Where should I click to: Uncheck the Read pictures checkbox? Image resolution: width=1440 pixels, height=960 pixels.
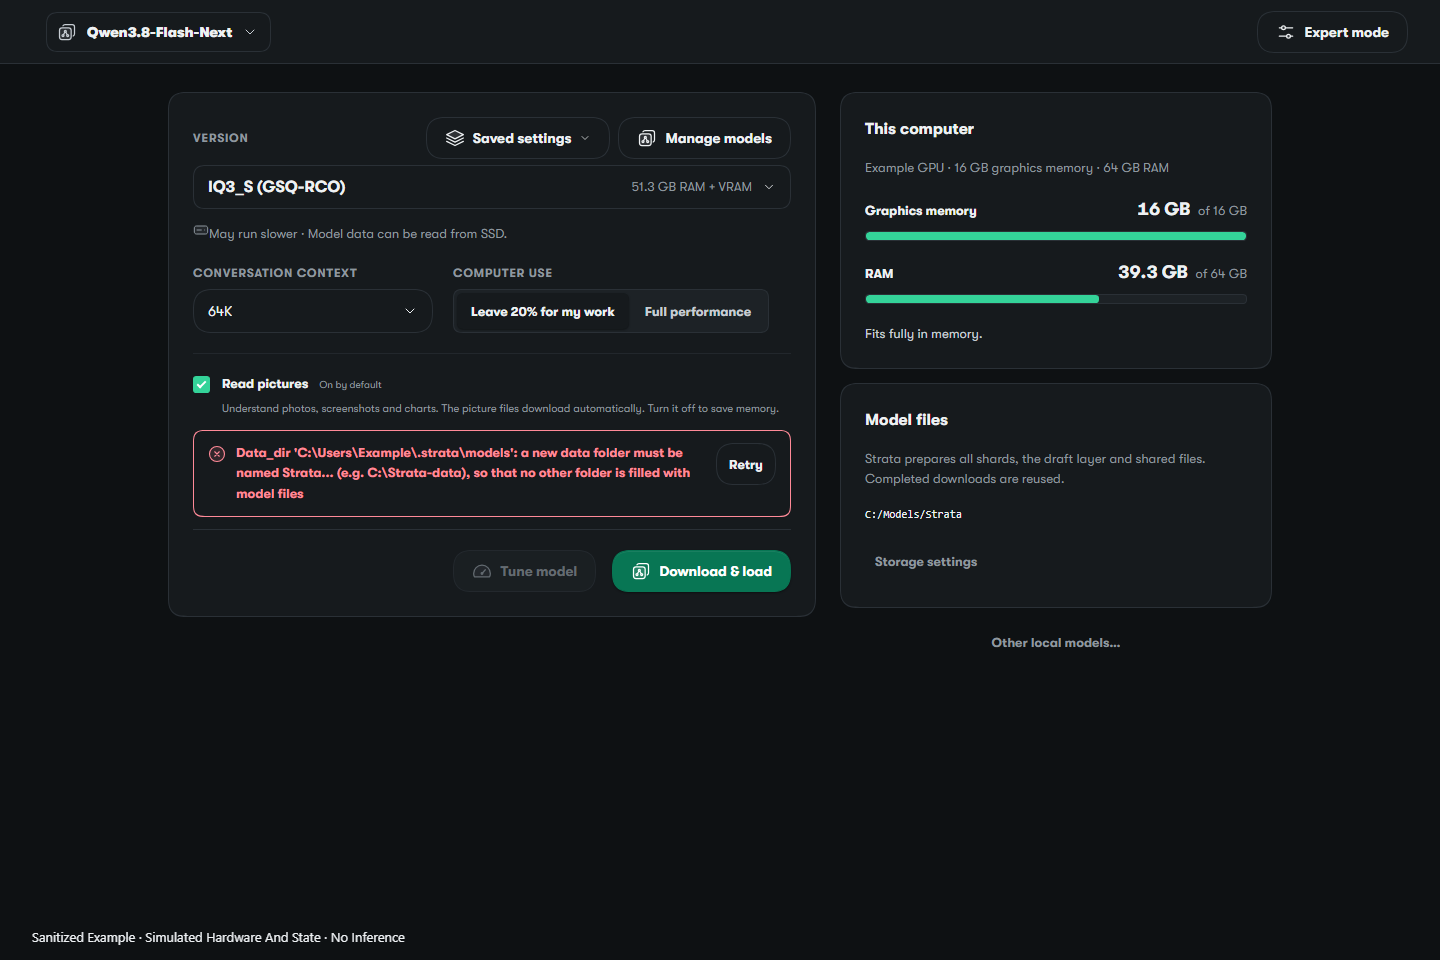(202, 384)
